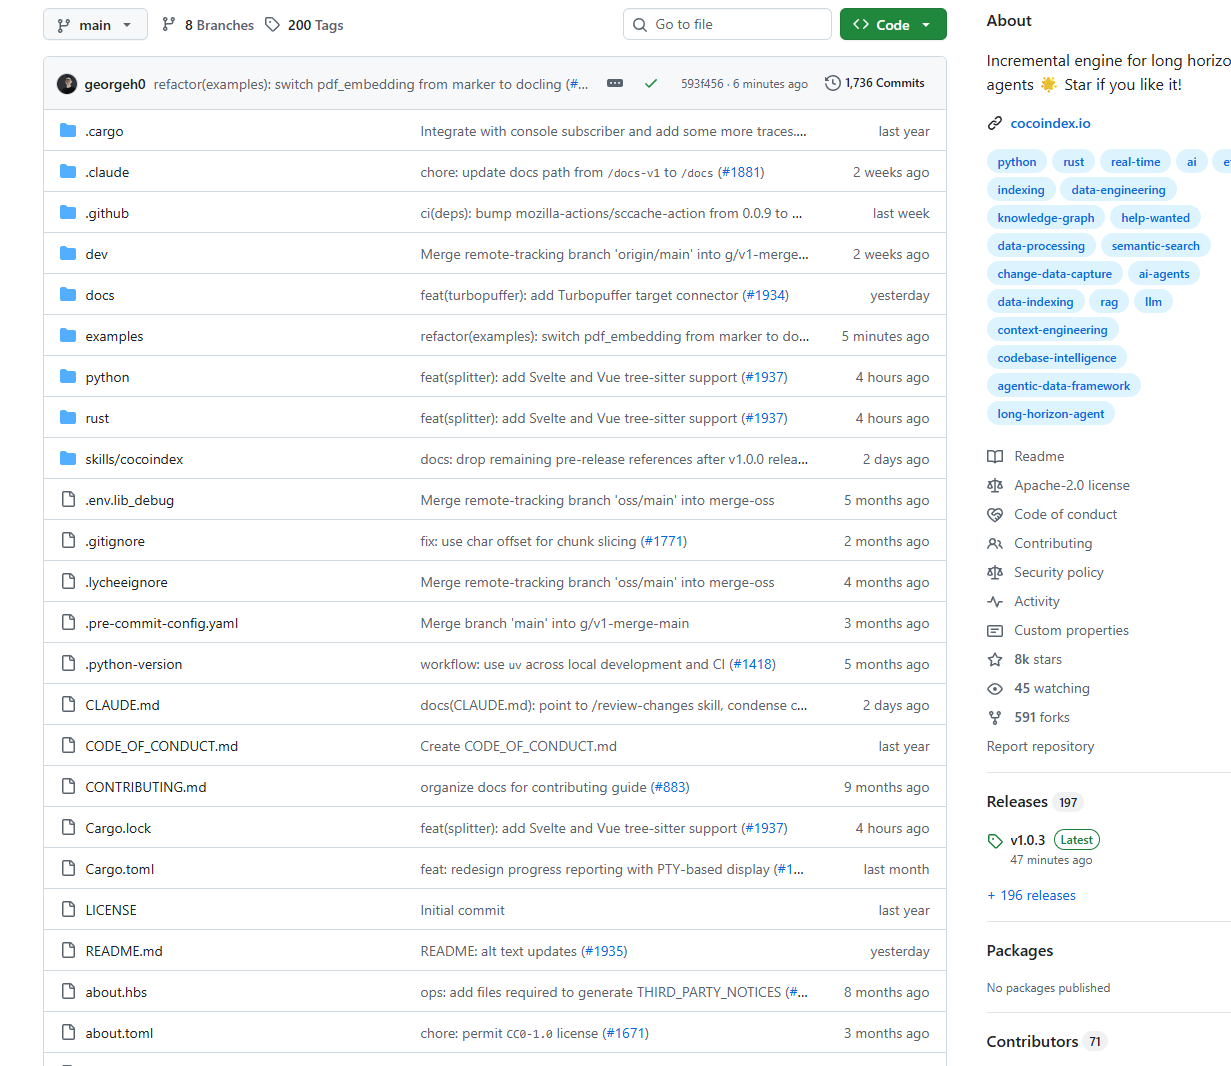Open the cocoindex.io website link
Image resolution: width=1231 pixels, height=1066 pixels.
click(x=1050, y=123)
